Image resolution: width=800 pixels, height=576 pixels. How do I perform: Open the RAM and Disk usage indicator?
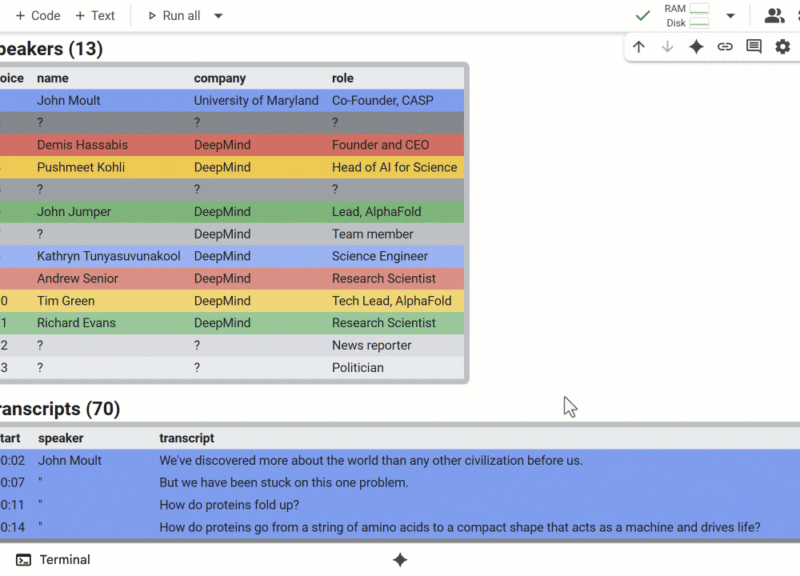pyautogui.click(x=687, y=16)
